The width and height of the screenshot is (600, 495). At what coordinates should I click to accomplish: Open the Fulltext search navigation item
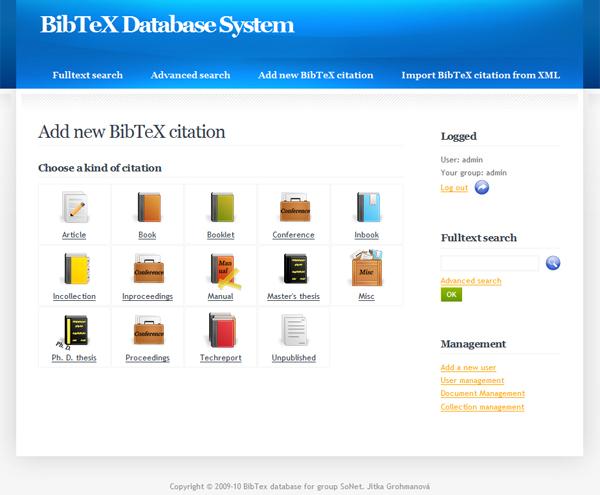click(x=88, y=75)
